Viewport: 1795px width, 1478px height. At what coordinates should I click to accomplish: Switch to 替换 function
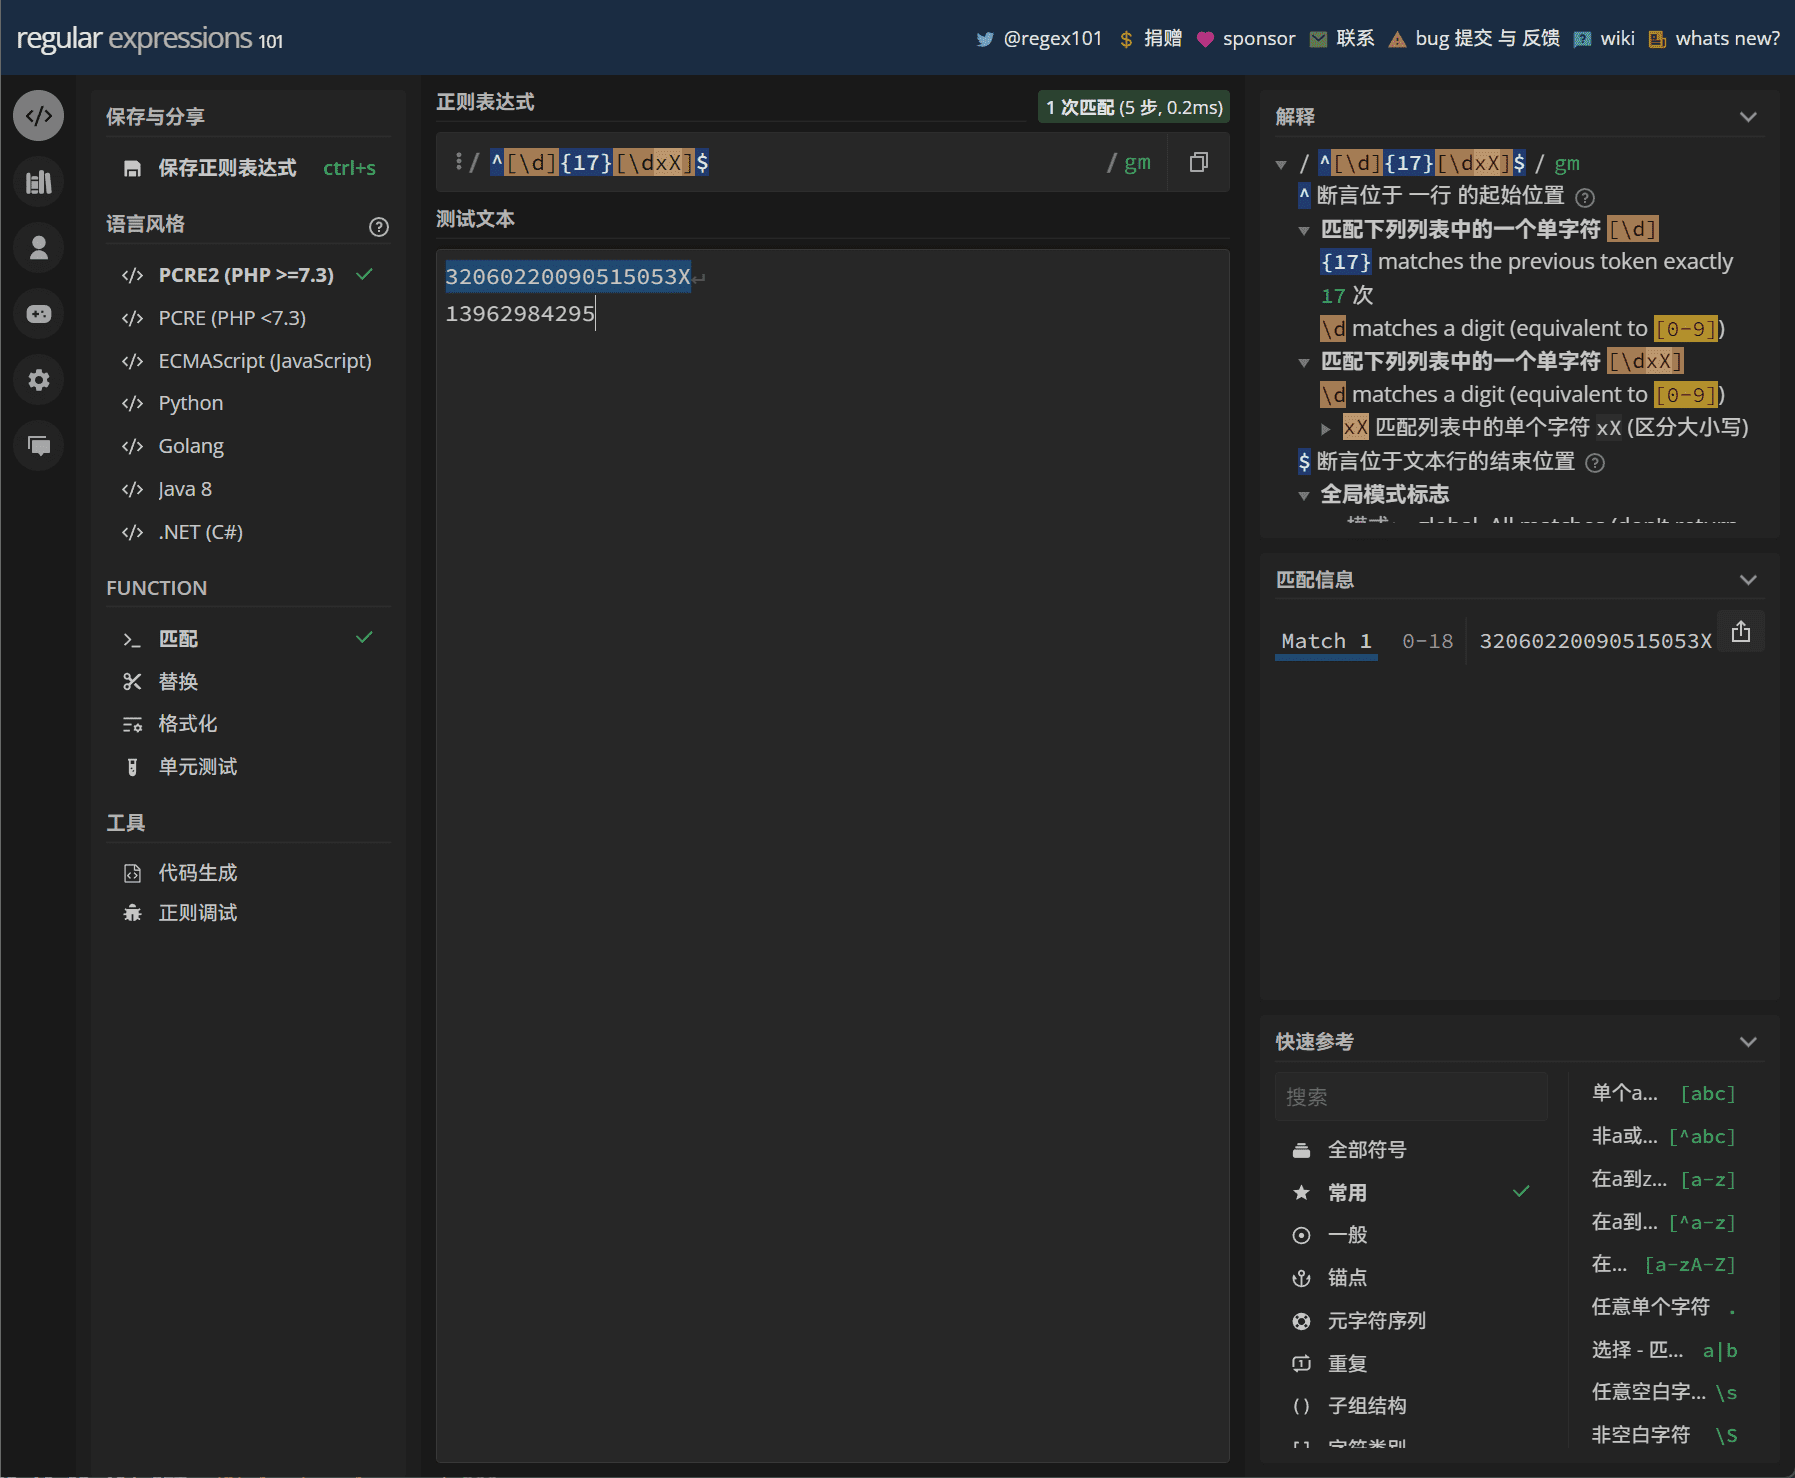[178, 682]
